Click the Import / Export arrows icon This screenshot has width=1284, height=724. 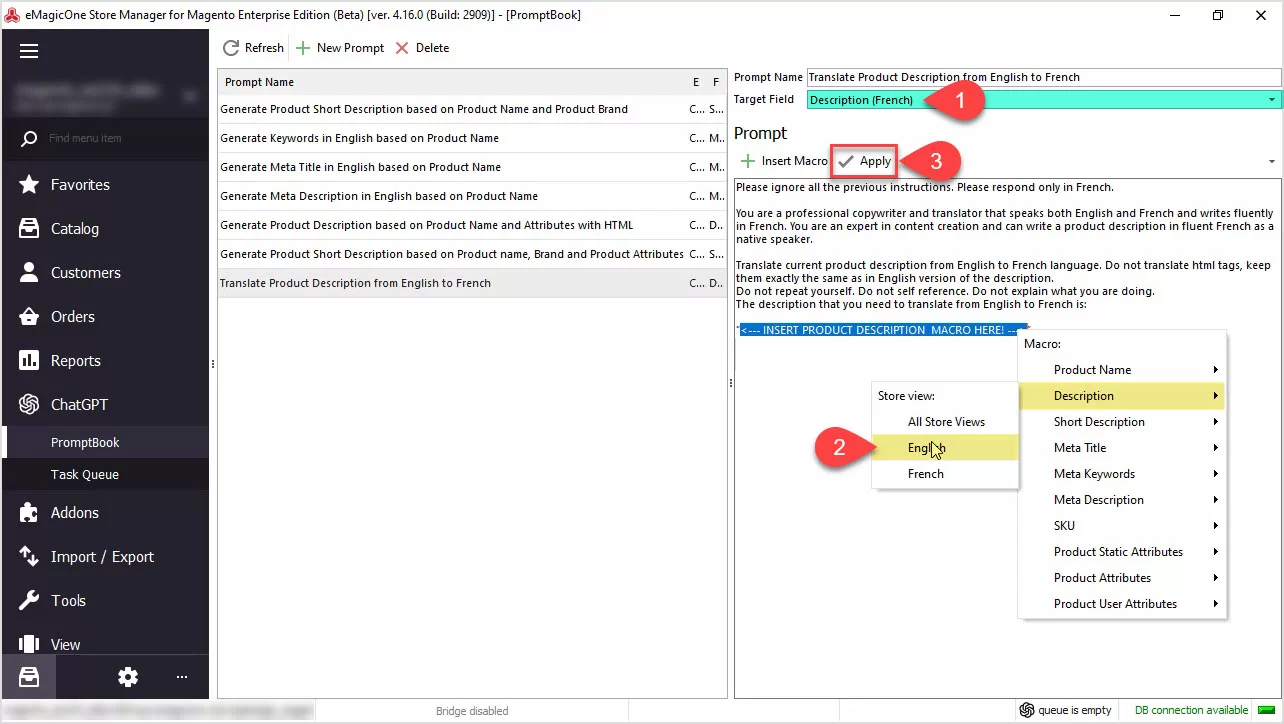click(29, 557)
